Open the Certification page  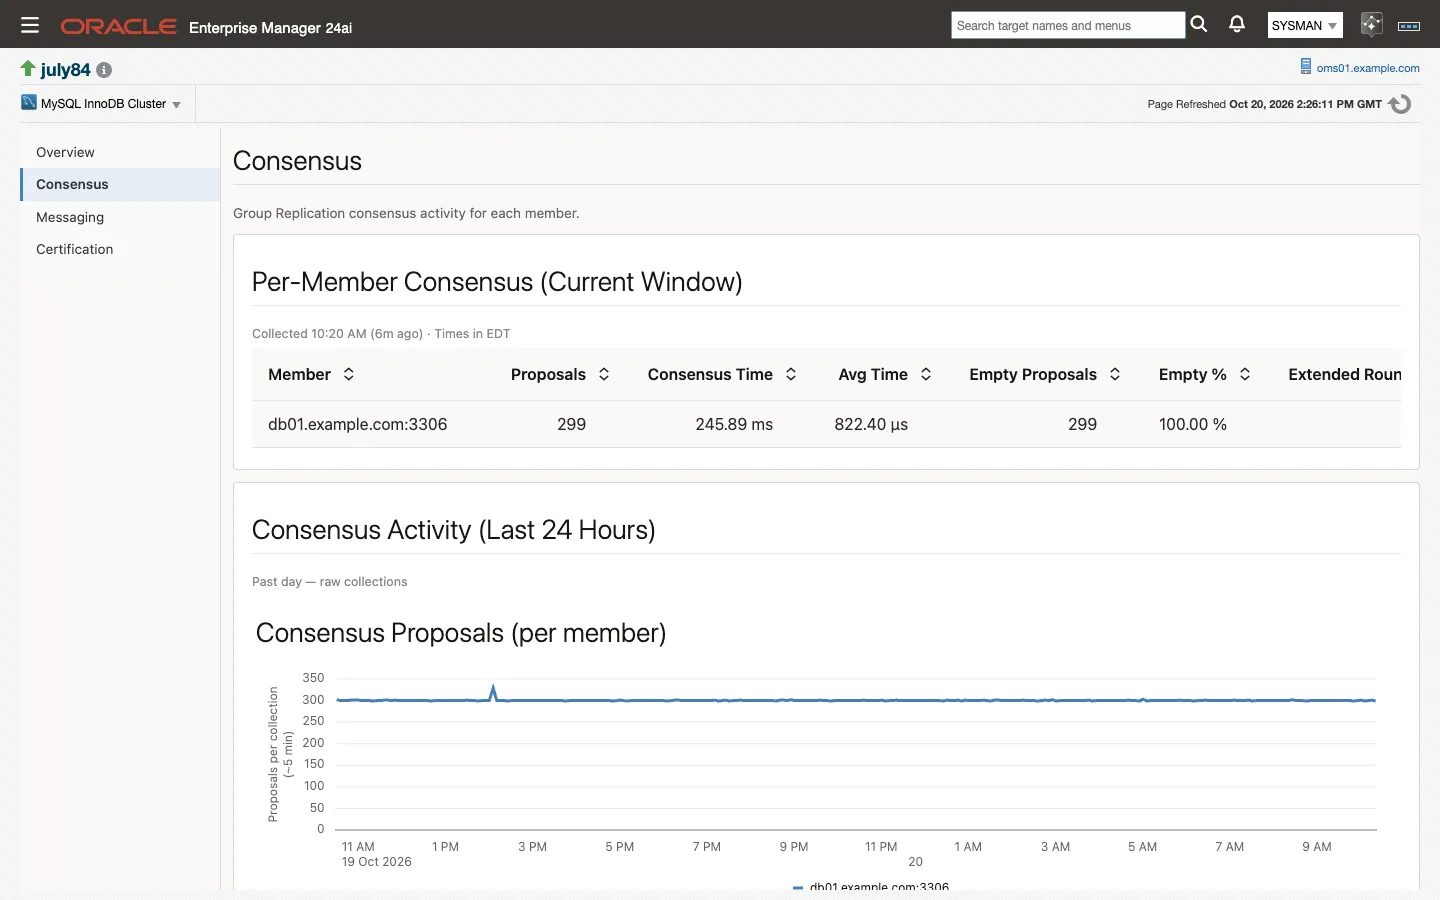120,249
